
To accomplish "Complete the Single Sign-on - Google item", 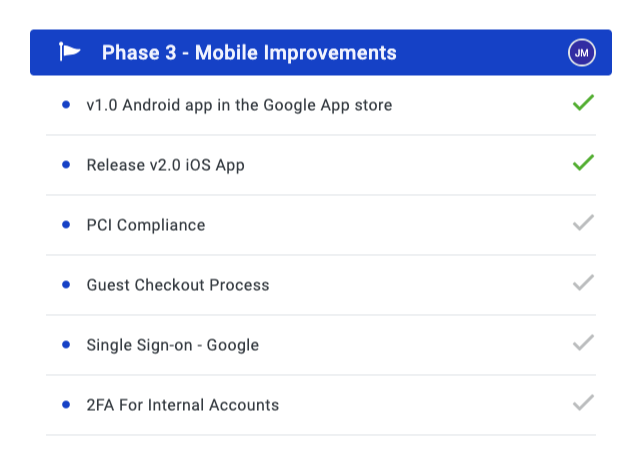I will pyautogui.click(x=583, y=343).
